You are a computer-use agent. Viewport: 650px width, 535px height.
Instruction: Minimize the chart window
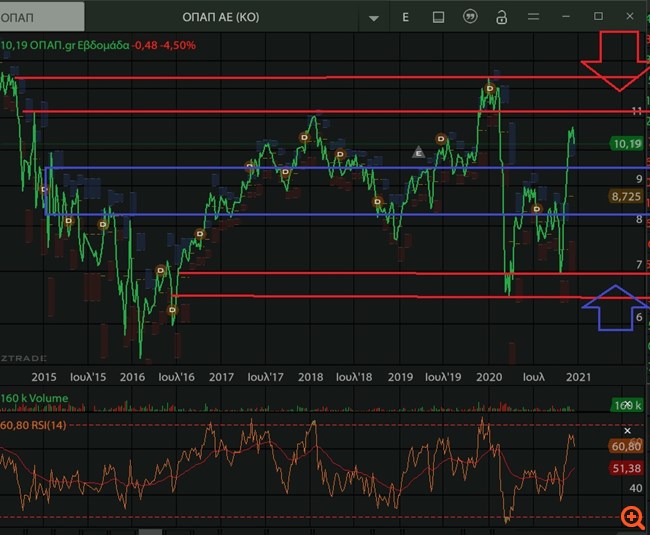click(566, 17)
